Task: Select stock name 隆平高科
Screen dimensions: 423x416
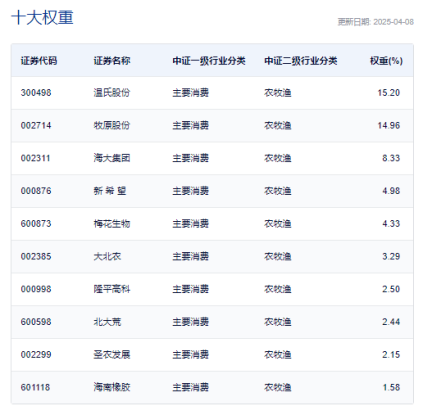Action: (x=112, y=289)
